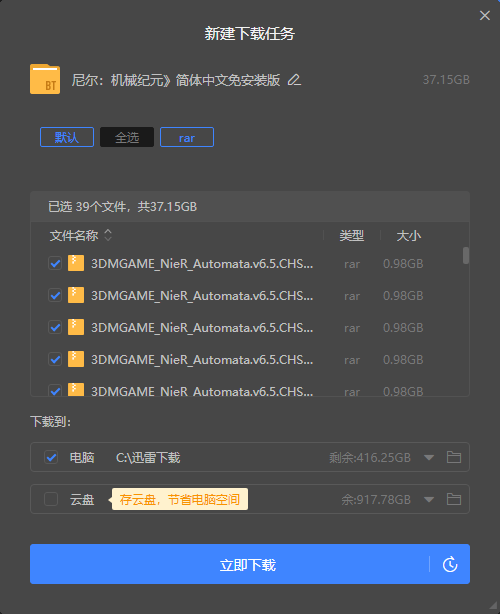The width and height of the screenshot is (500, 614).
Task: Click the task name 尼尔:机械纪元》简体中文免安装版
Action: point(176,80)
